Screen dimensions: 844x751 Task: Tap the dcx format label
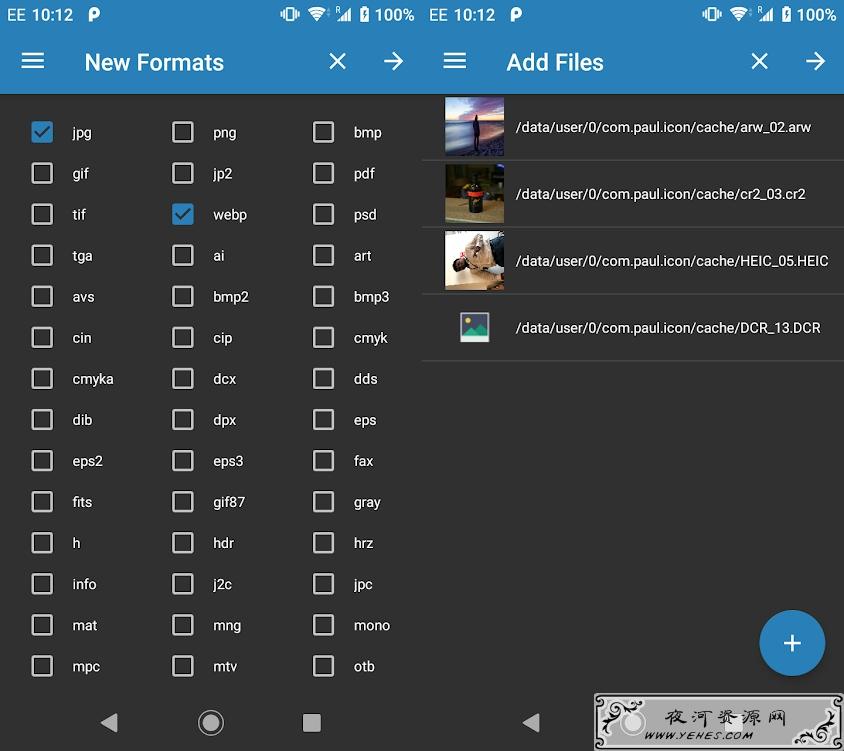(x=224, y=379)
